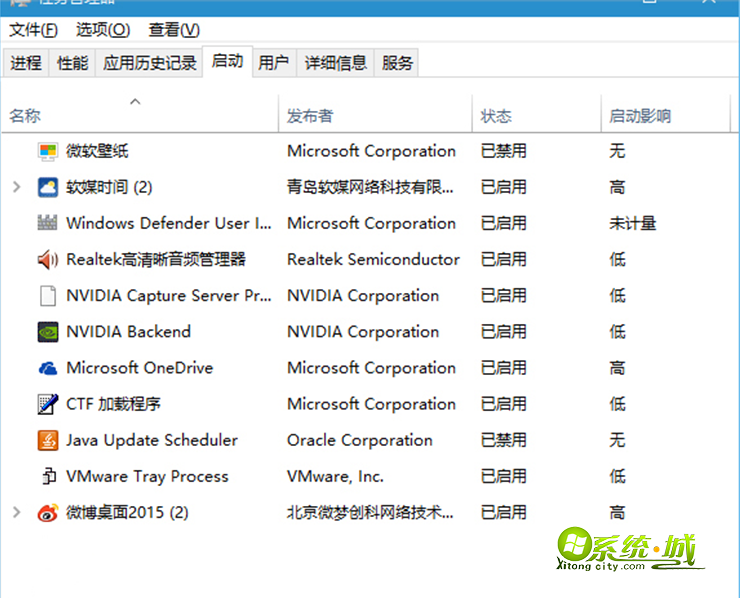Select the CTF 加载程序 entry name
This screenshot has width=740, height=598.
pyautogui.click(x=113, y=404)
